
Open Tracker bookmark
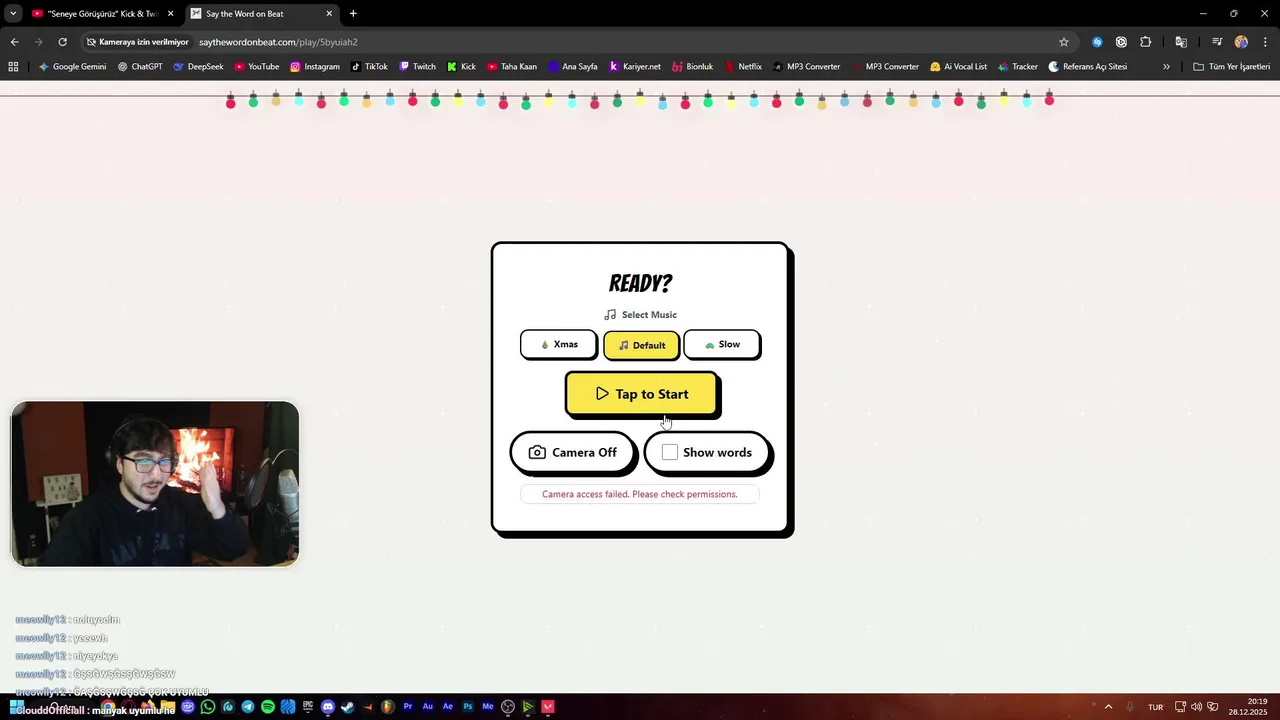(x=1018, y=67)
